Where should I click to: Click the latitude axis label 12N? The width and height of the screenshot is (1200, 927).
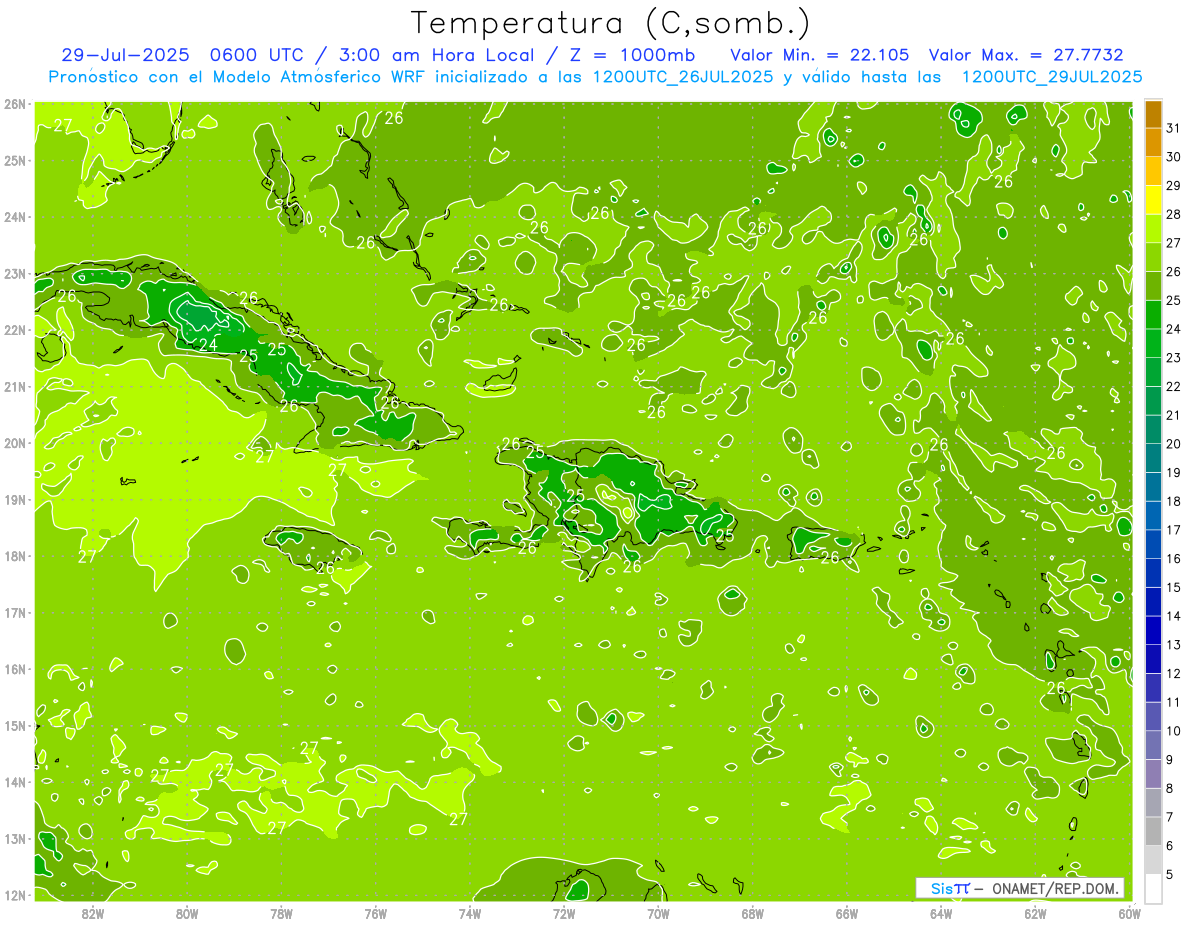point(15,895)
